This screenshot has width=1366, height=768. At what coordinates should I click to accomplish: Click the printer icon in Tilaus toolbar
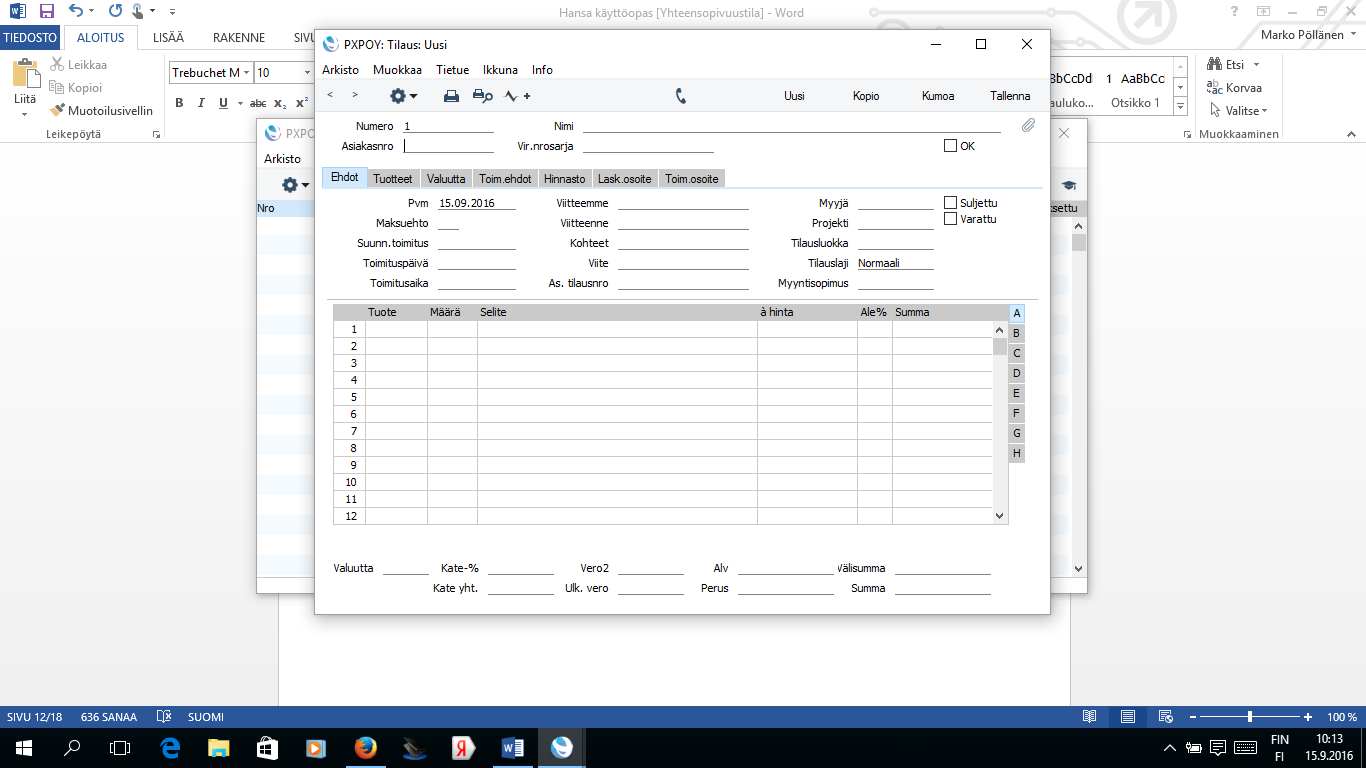pyautogui.click(x=451, y=96)
